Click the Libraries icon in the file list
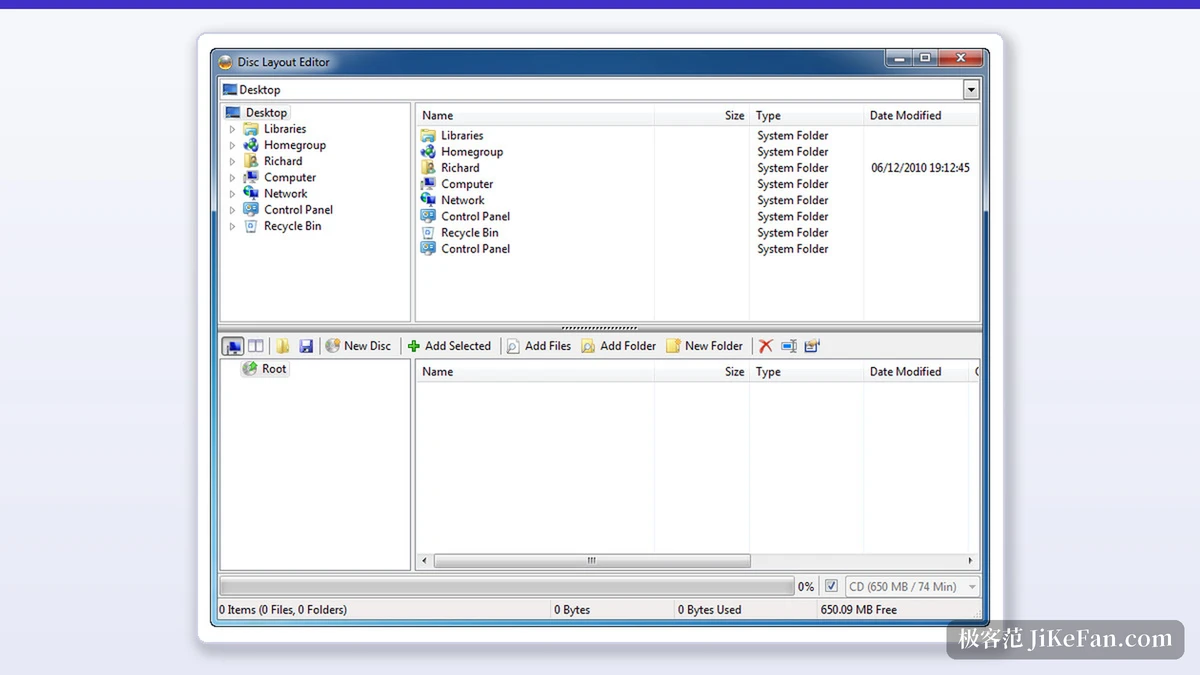 point(428,136)
